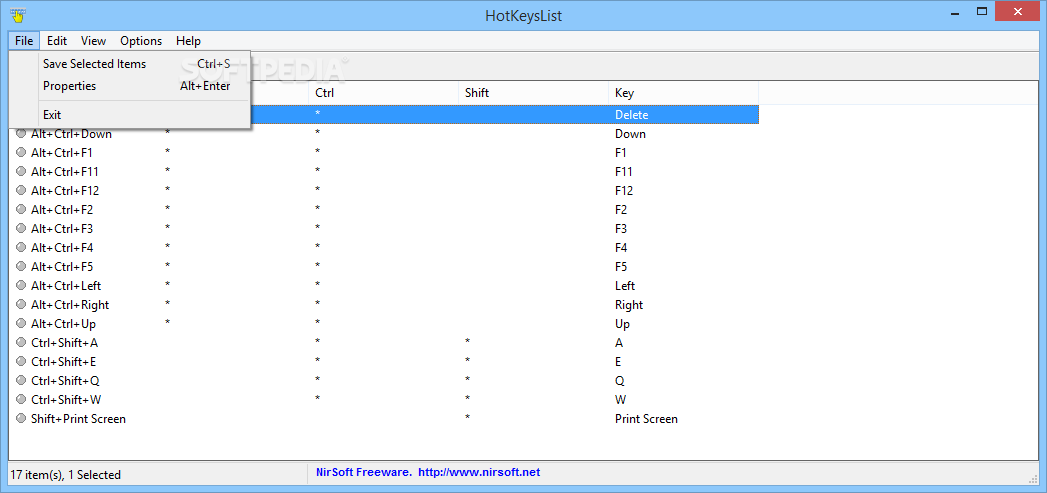
Task: Click the gray circle icon beside Ctrl+Shift+A
Action: (21, 343)
